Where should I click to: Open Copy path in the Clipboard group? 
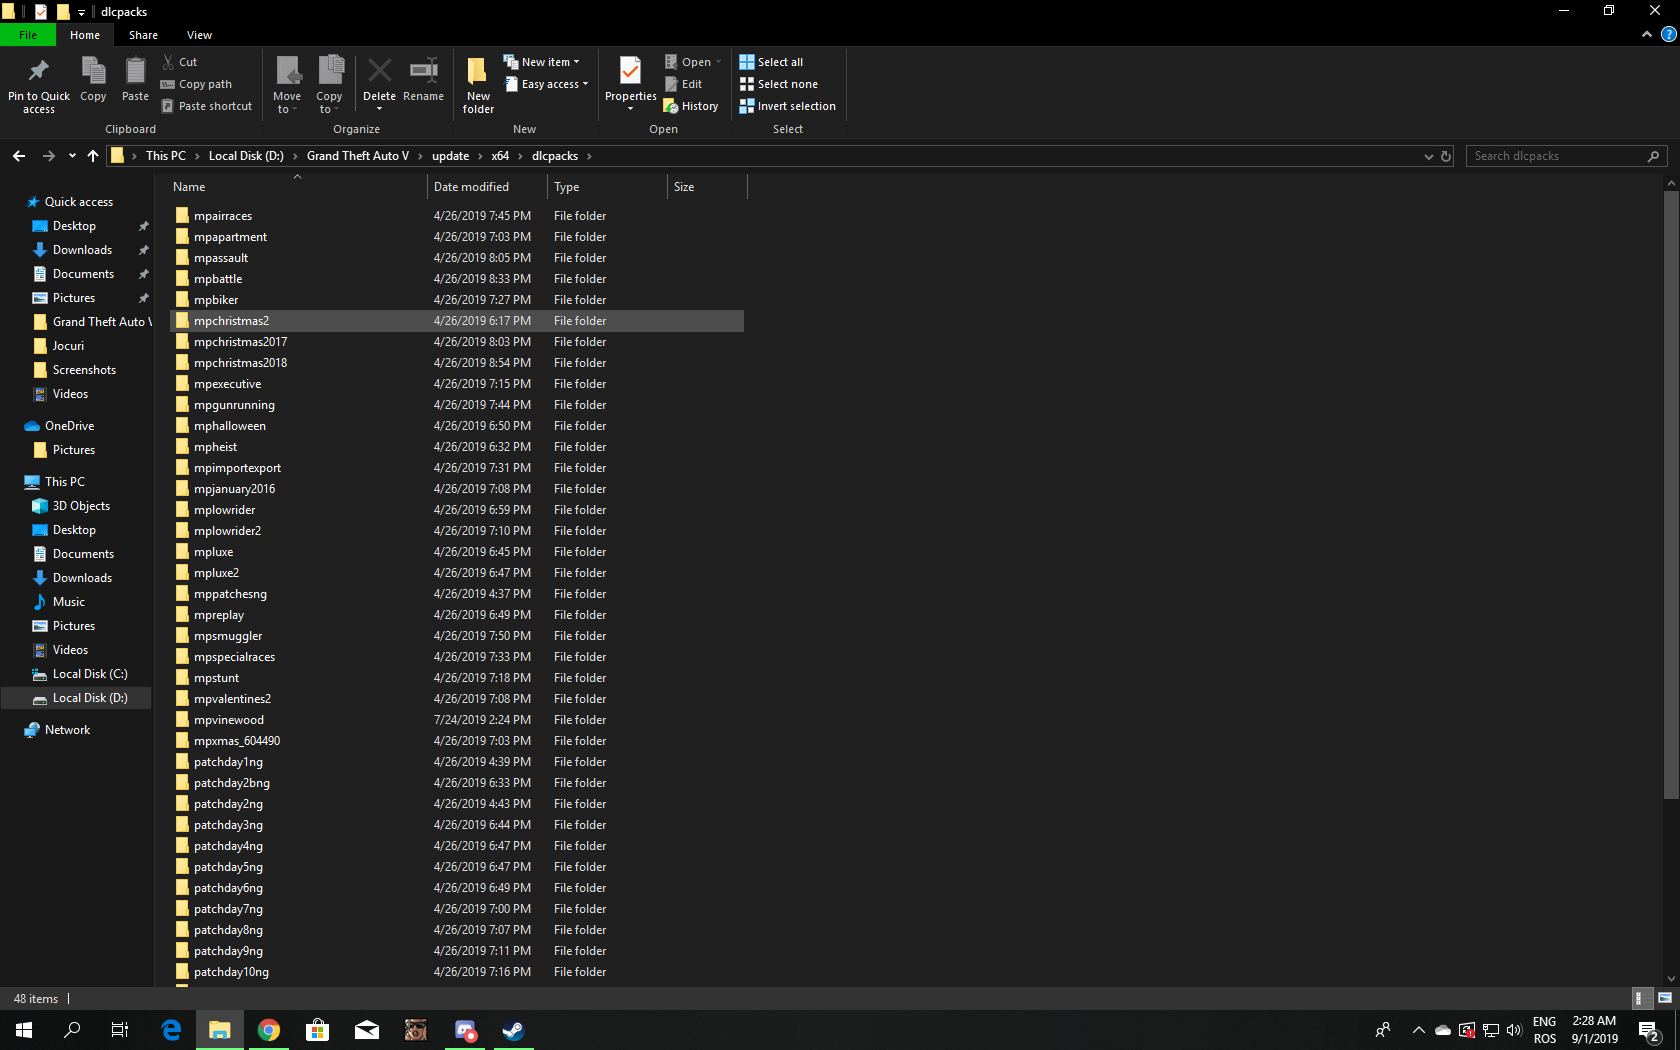coord(196,84)
